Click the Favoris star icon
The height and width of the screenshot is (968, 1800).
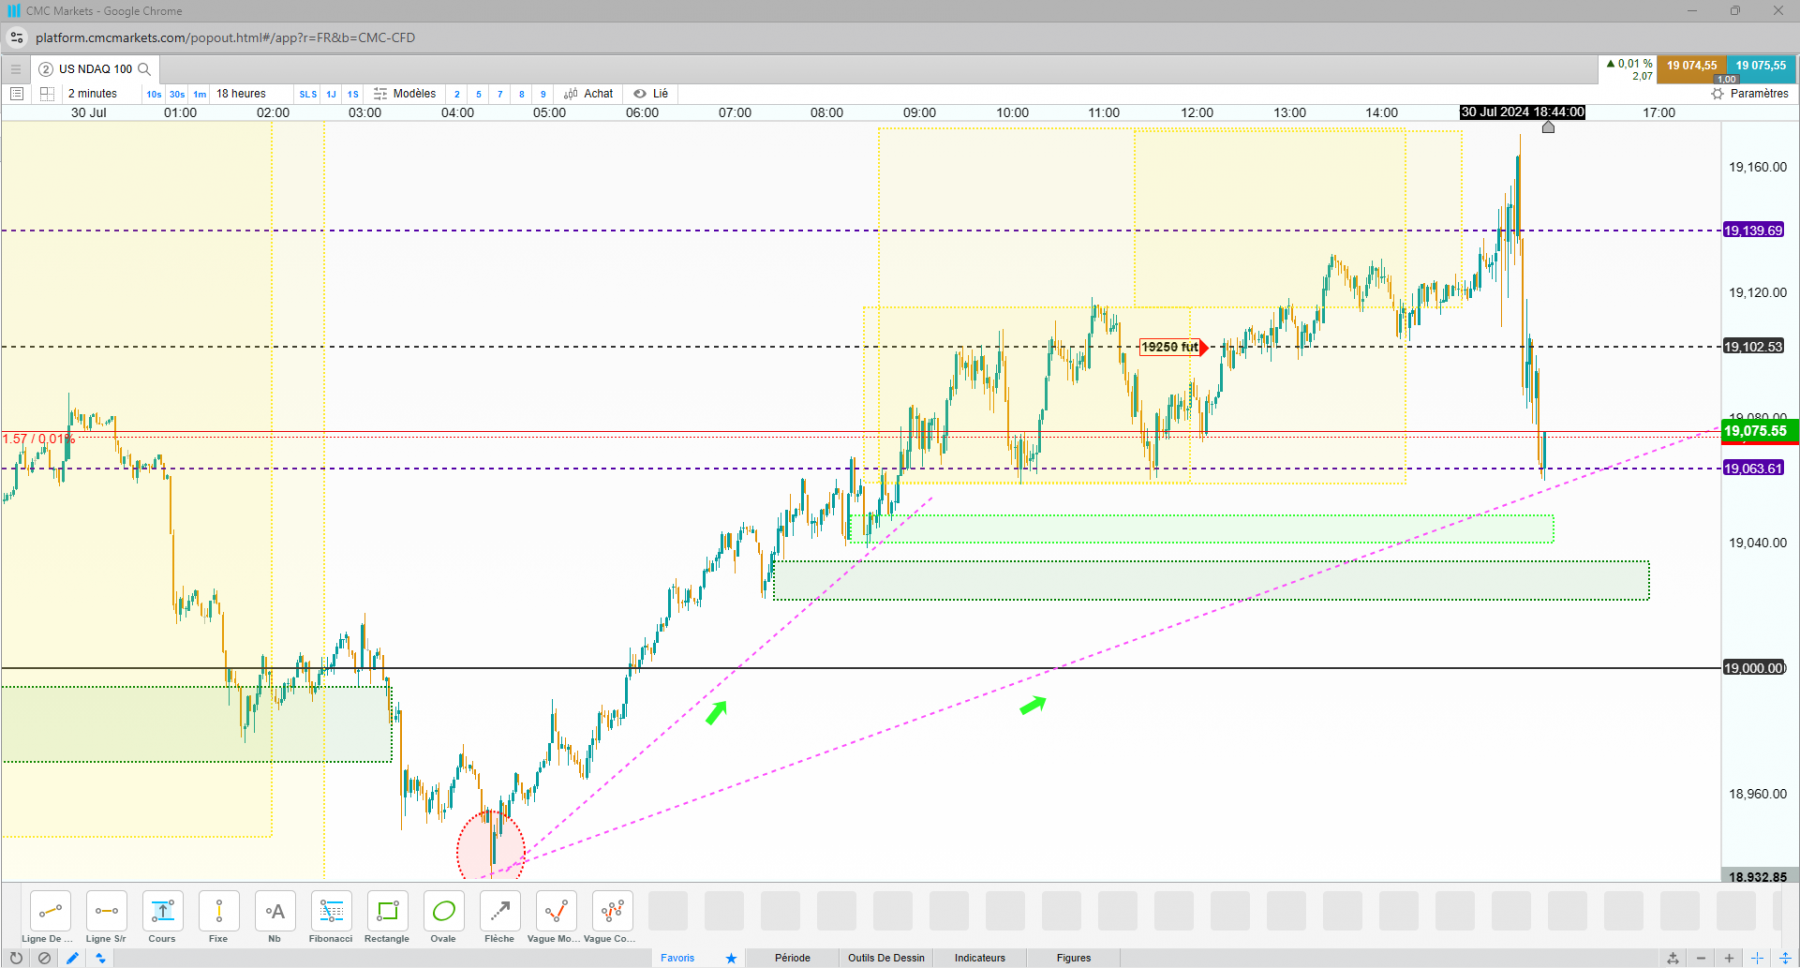click(x=731, y=958)
